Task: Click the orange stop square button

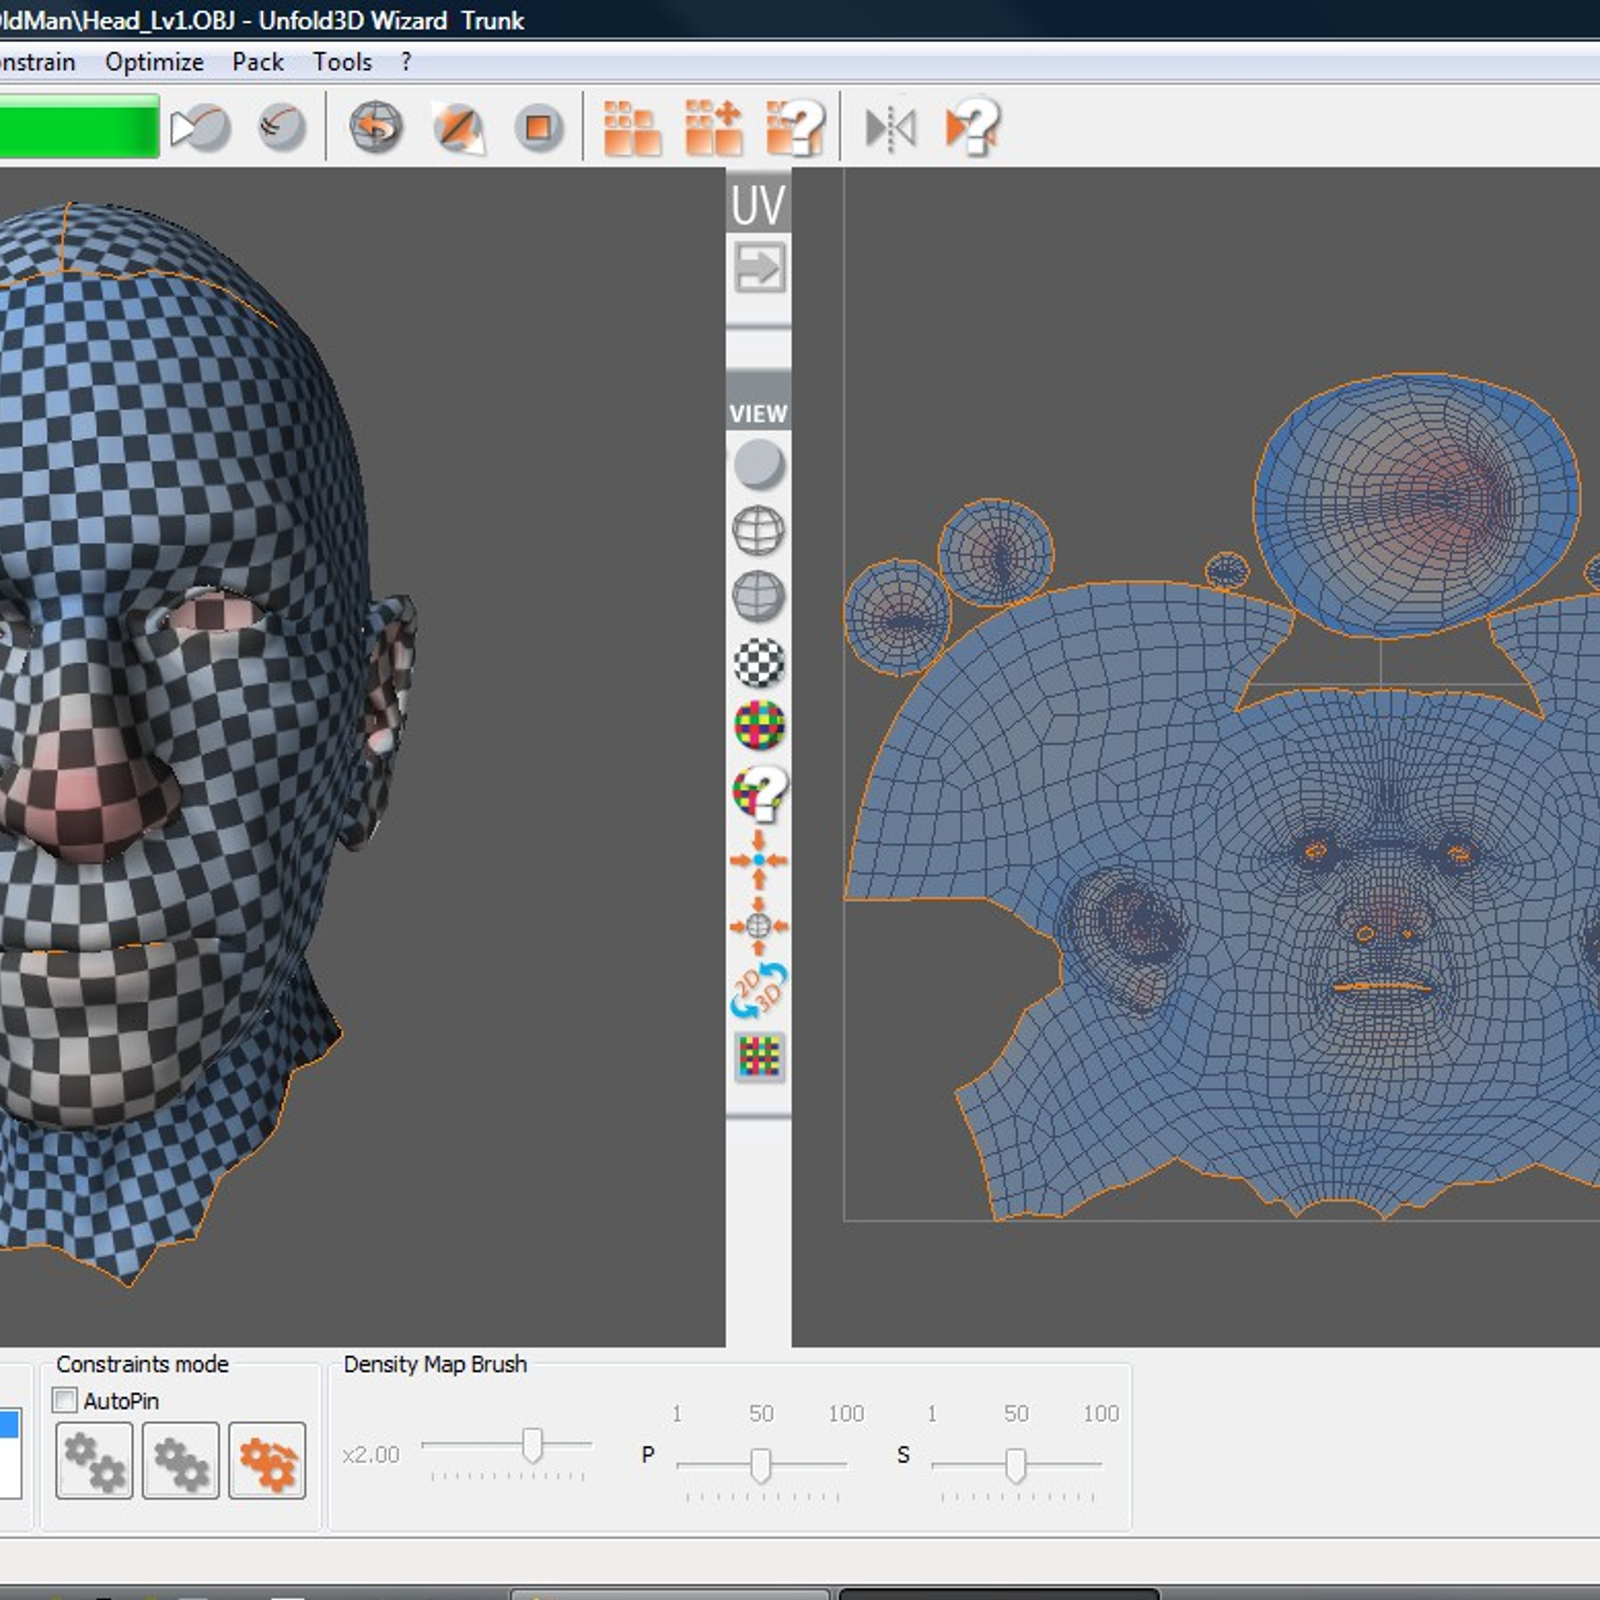Action: click(538, 128)
